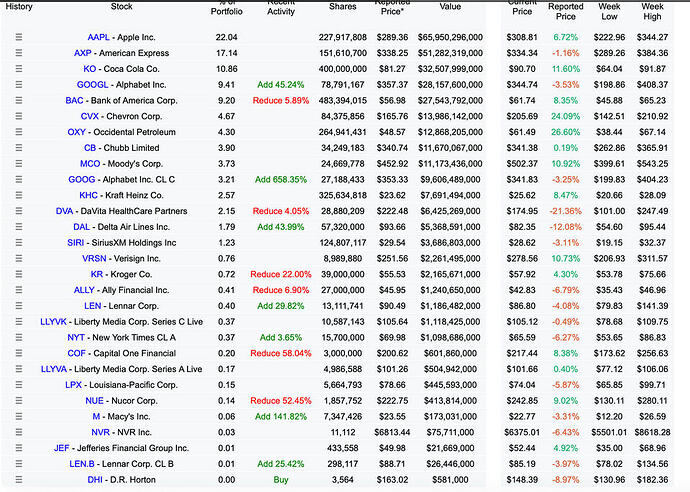Sort by the Stock column header
Viewport: 690px width, 492px height.
pyautogui.click(x=121, y=7)
